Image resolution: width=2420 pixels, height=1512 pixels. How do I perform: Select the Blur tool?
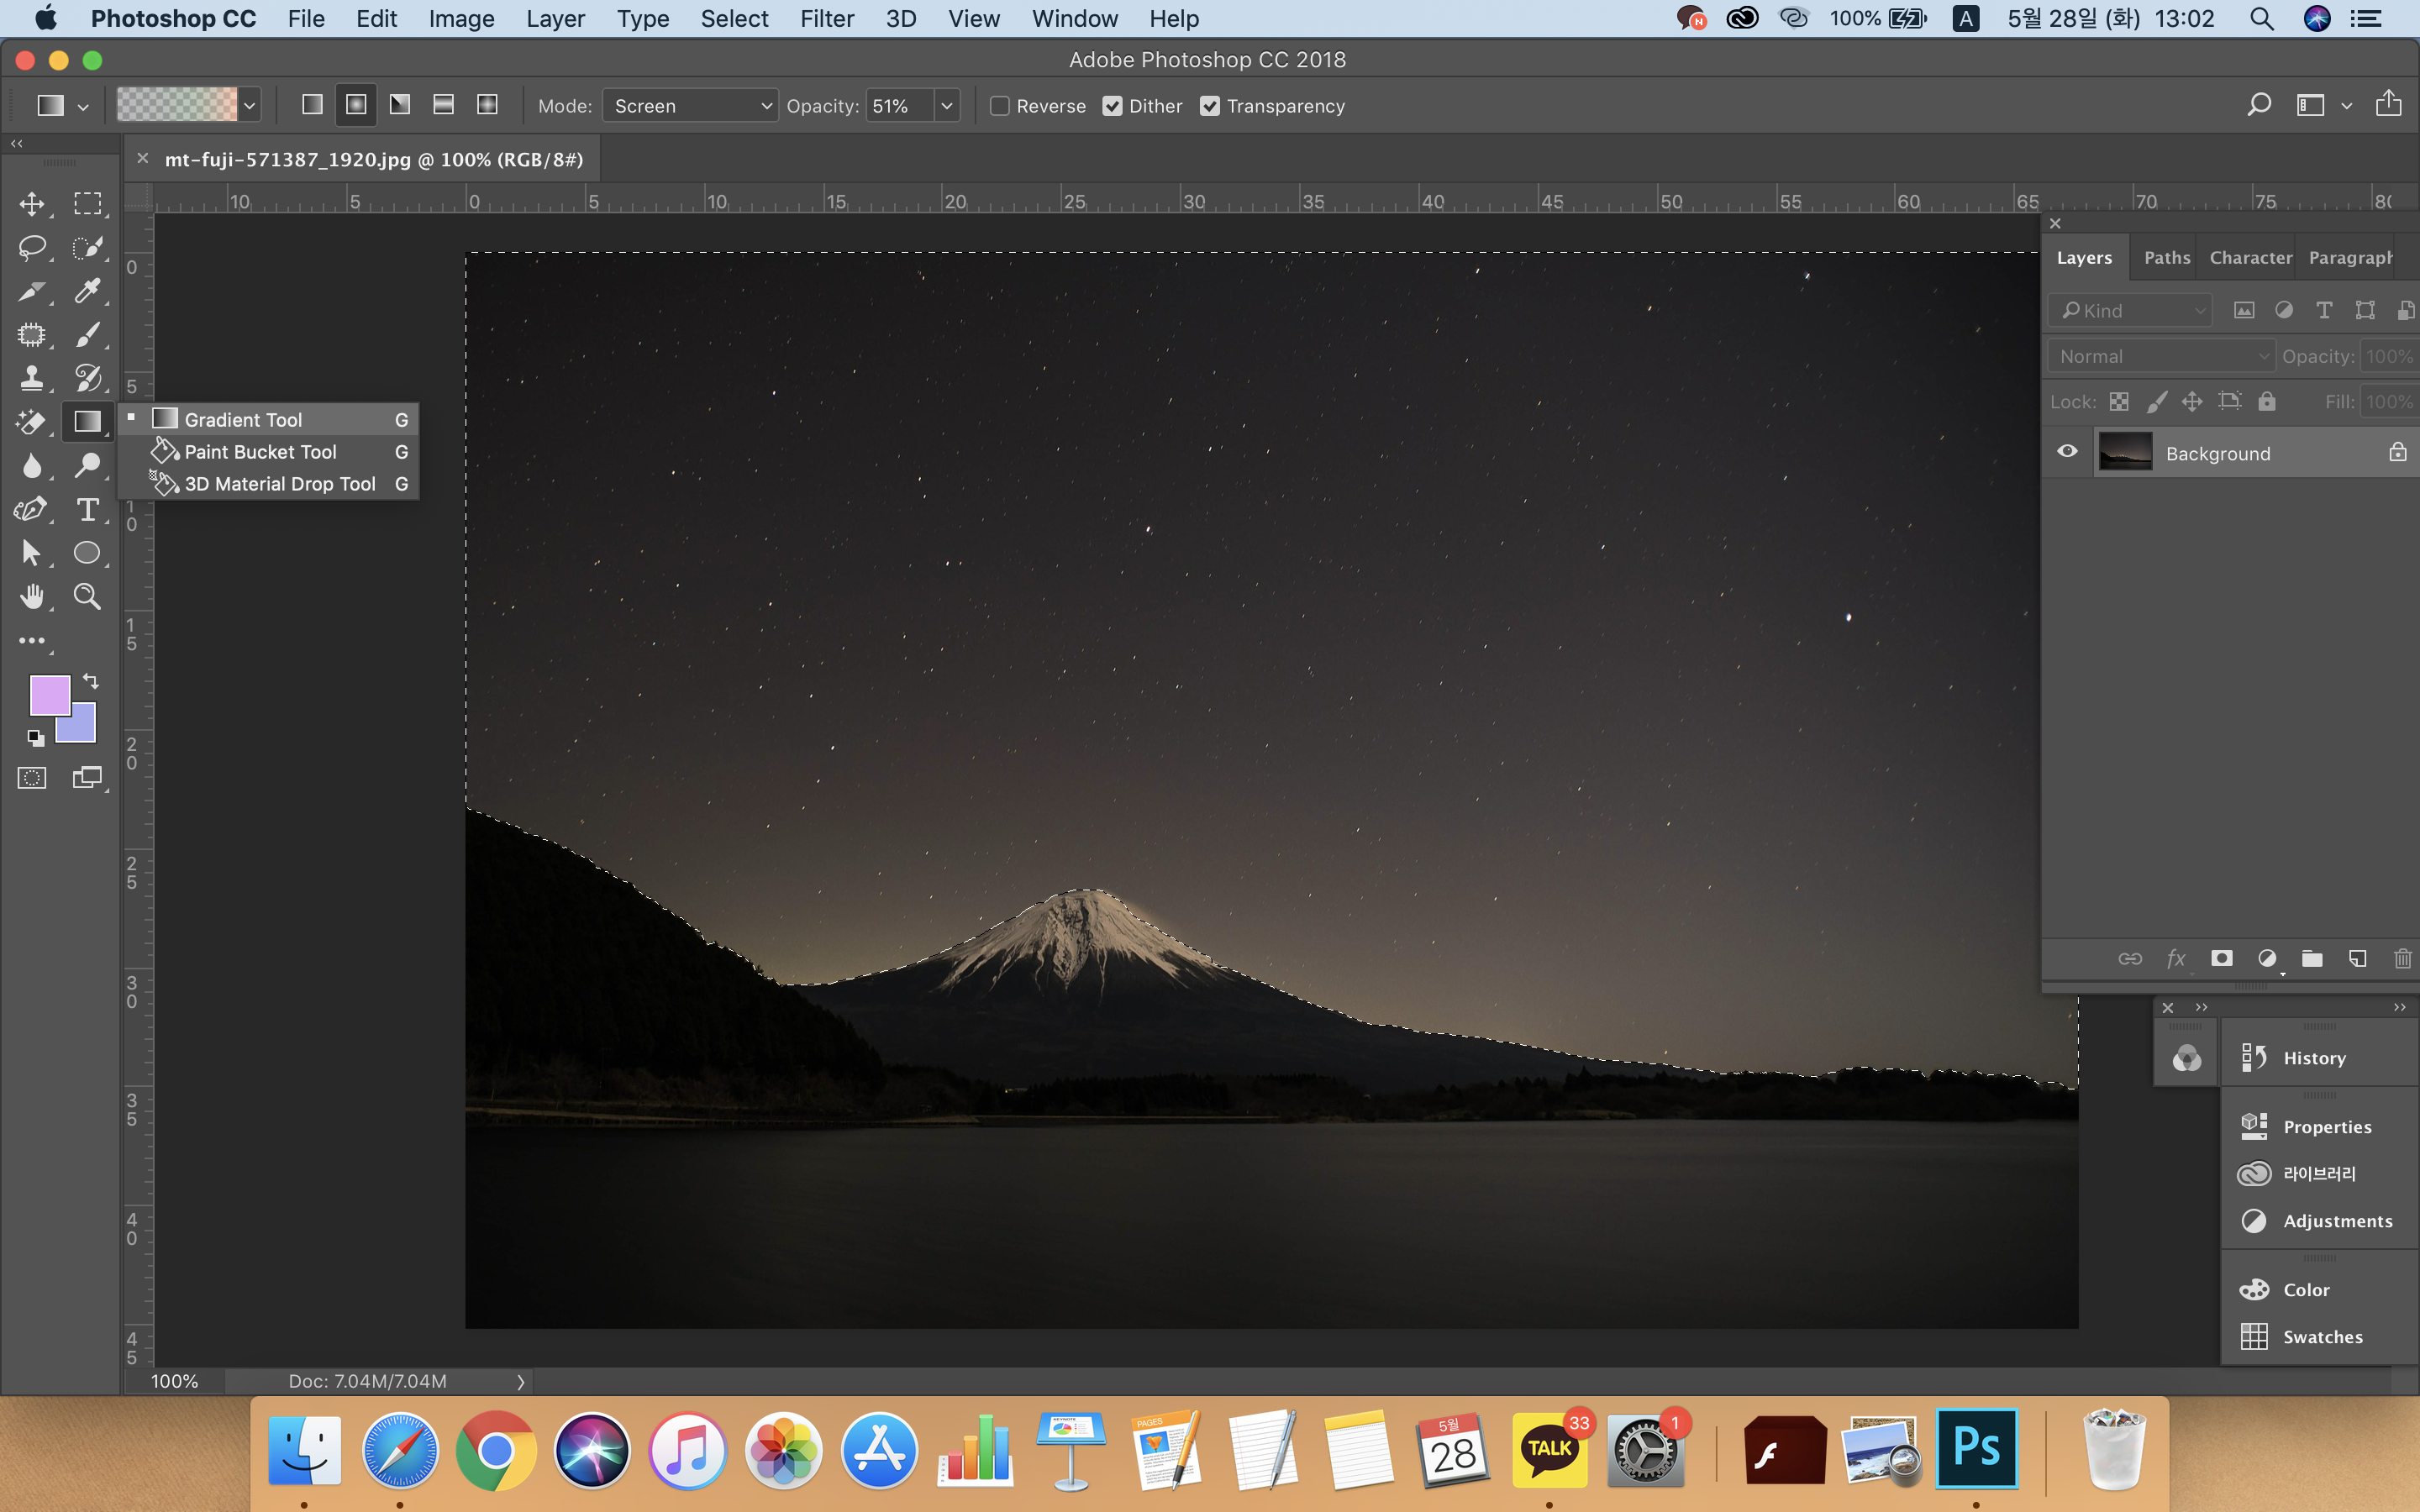click(32, 466)
